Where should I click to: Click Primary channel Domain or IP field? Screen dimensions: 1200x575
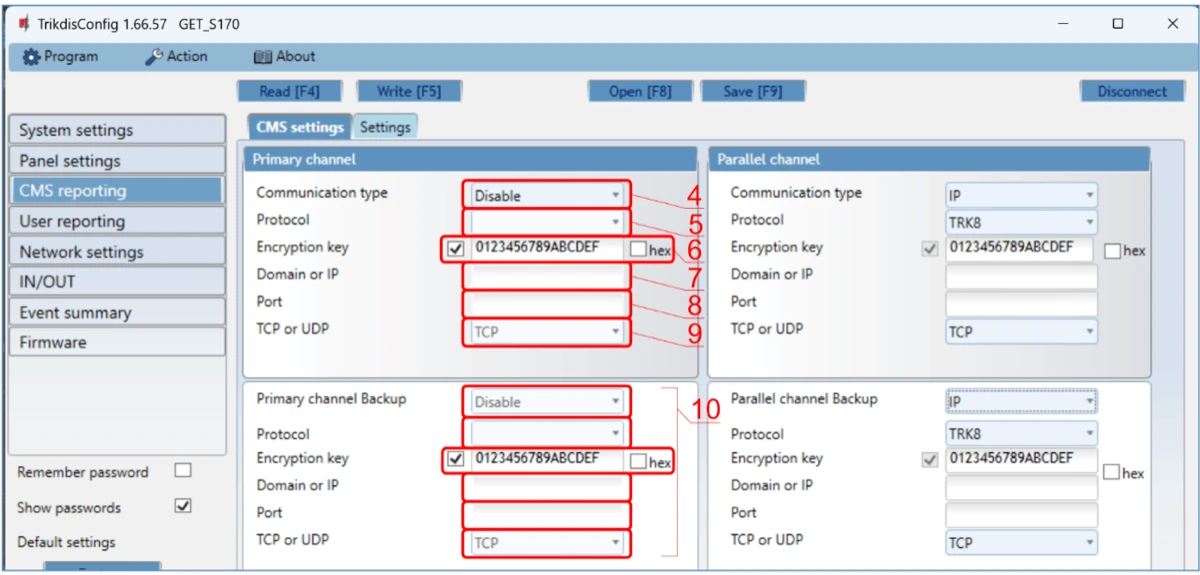pos(547,275)
